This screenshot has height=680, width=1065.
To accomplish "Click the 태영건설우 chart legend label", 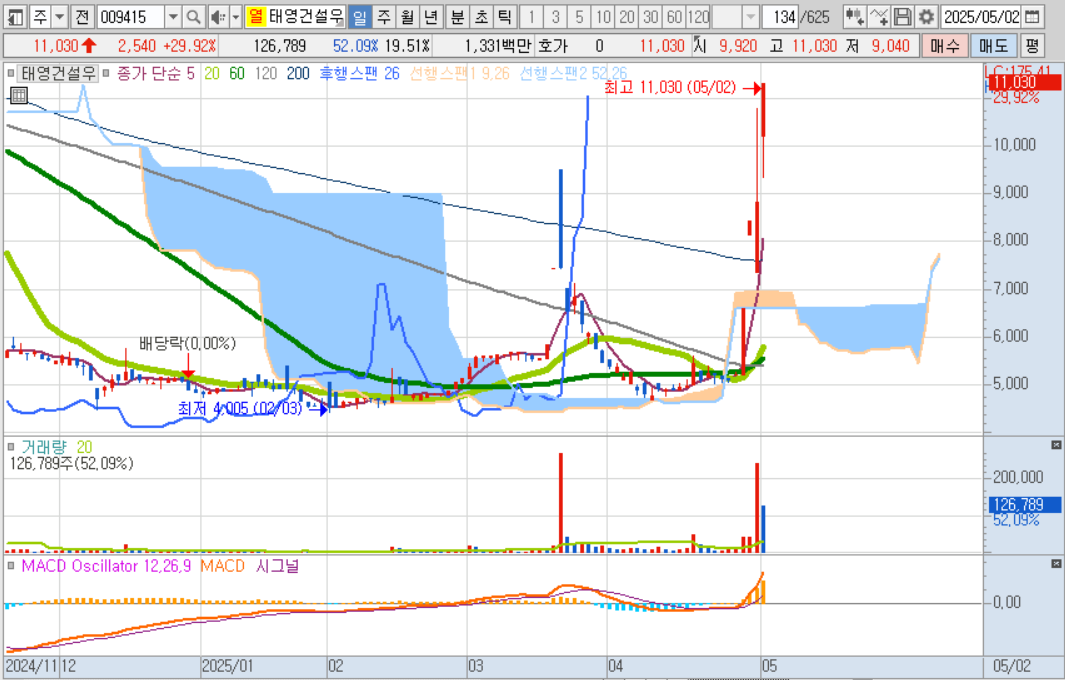I will click(x=58, y=73).
